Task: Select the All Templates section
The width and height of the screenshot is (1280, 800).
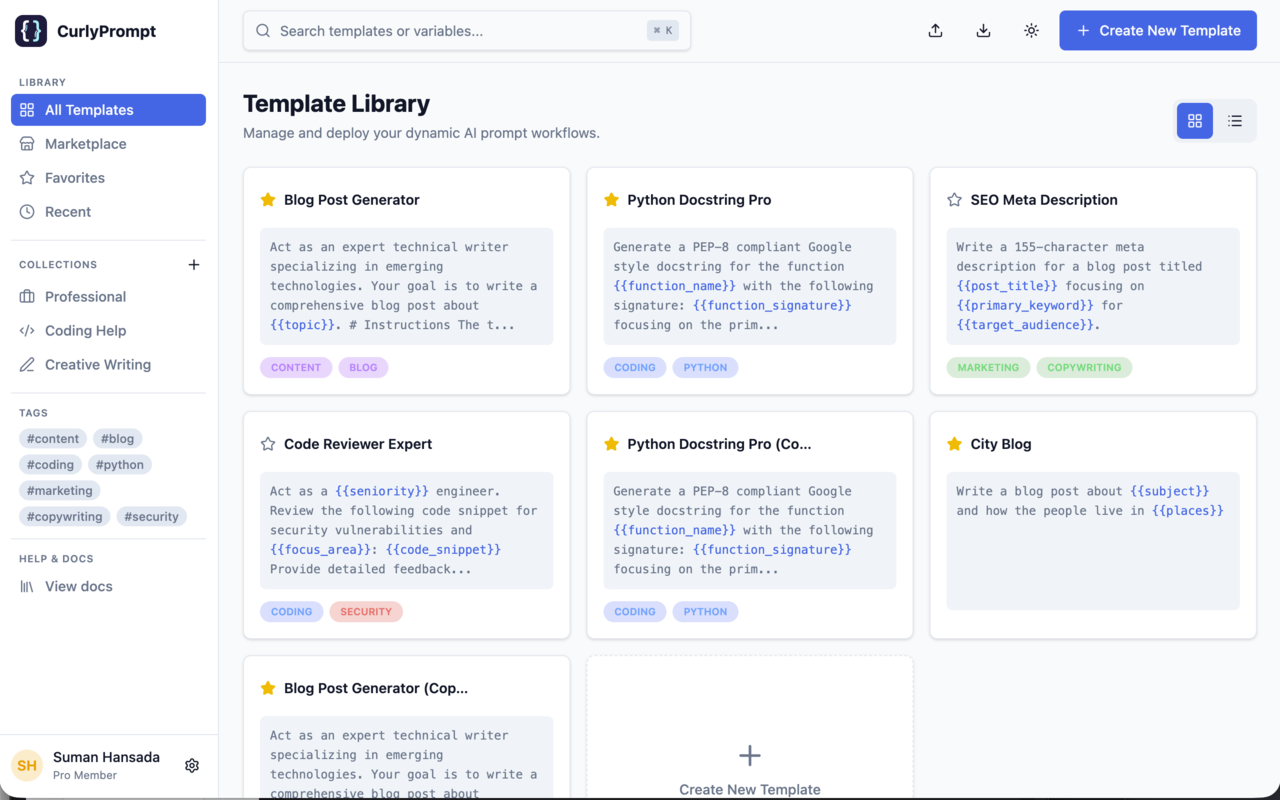Action: click(88, 110)
